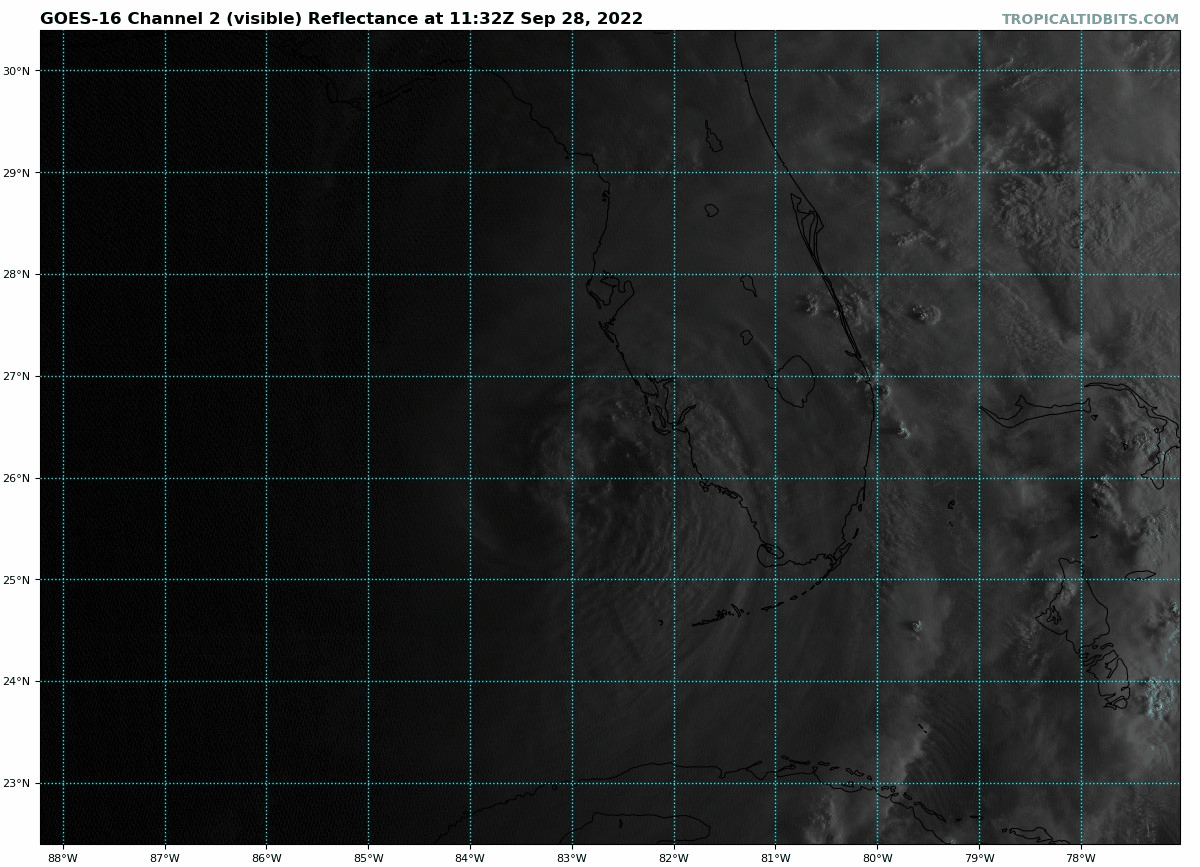Viewport: 1200px width, 867px height.
Task: Click the 28°N latitude label
Action: 16,275
